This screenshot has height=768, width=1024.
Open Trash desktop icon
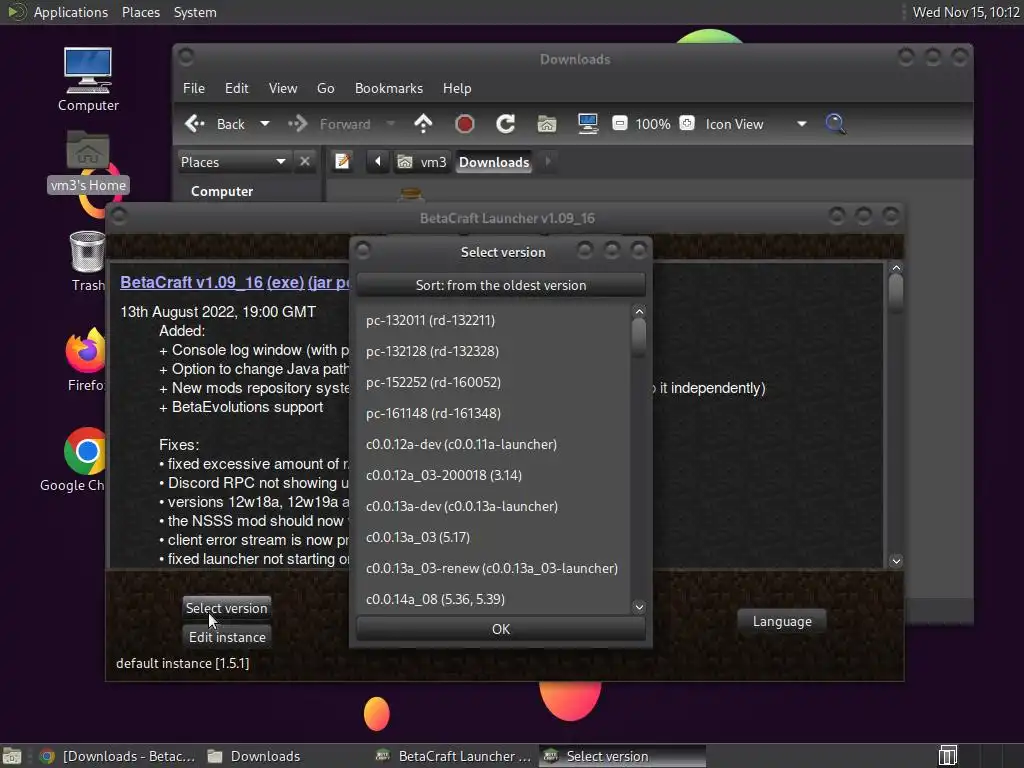pyautogui.click(x=88, y=261)
